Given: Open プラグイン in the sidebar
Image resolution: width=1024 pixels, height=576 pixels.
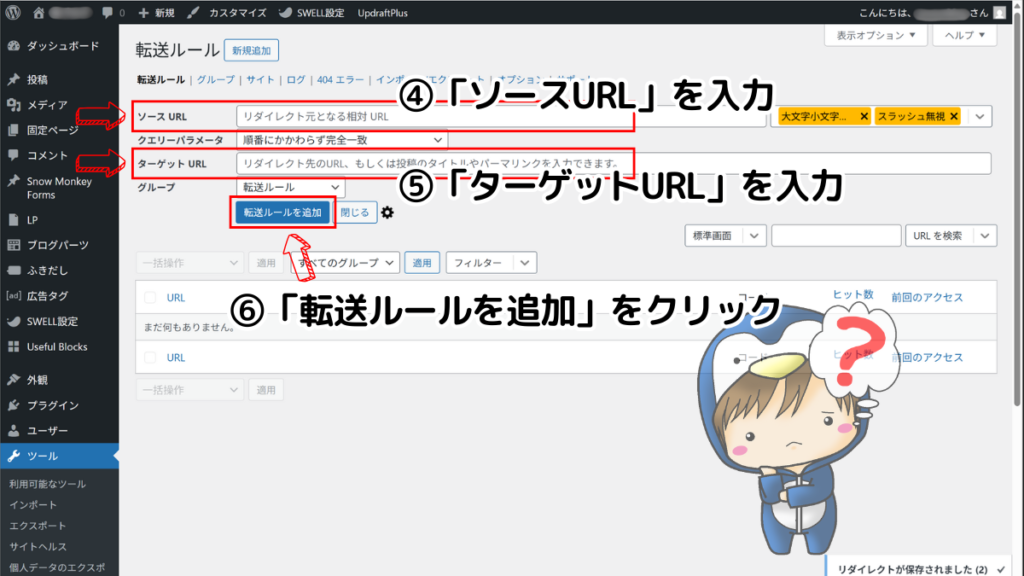Looking at the screenshot, I should pos(59,405).
